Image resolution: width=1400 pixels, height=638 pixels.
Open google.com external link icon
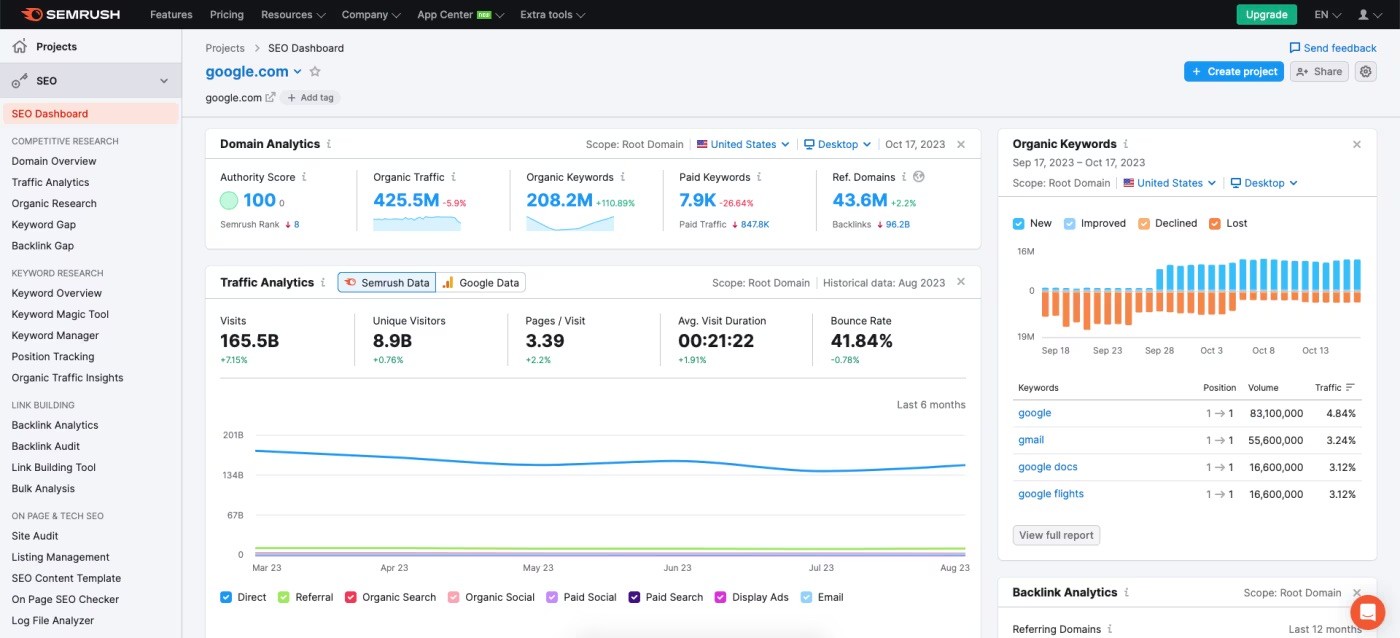(270, 98)
